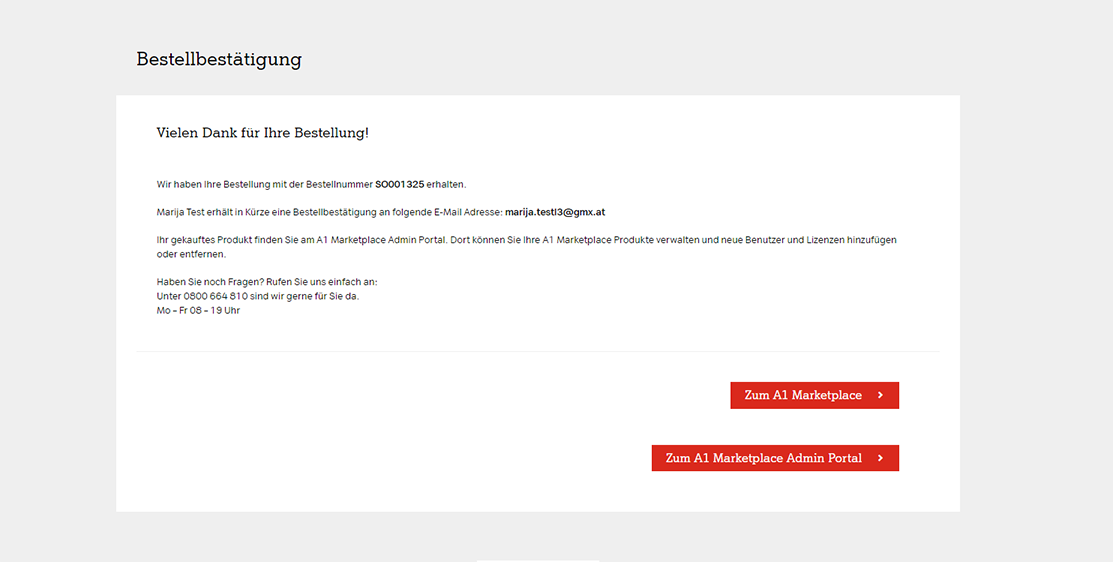Click the phone number line Unter 0800 664 810
This screenshot has width=1113, height=562.
tap(258, 296)
